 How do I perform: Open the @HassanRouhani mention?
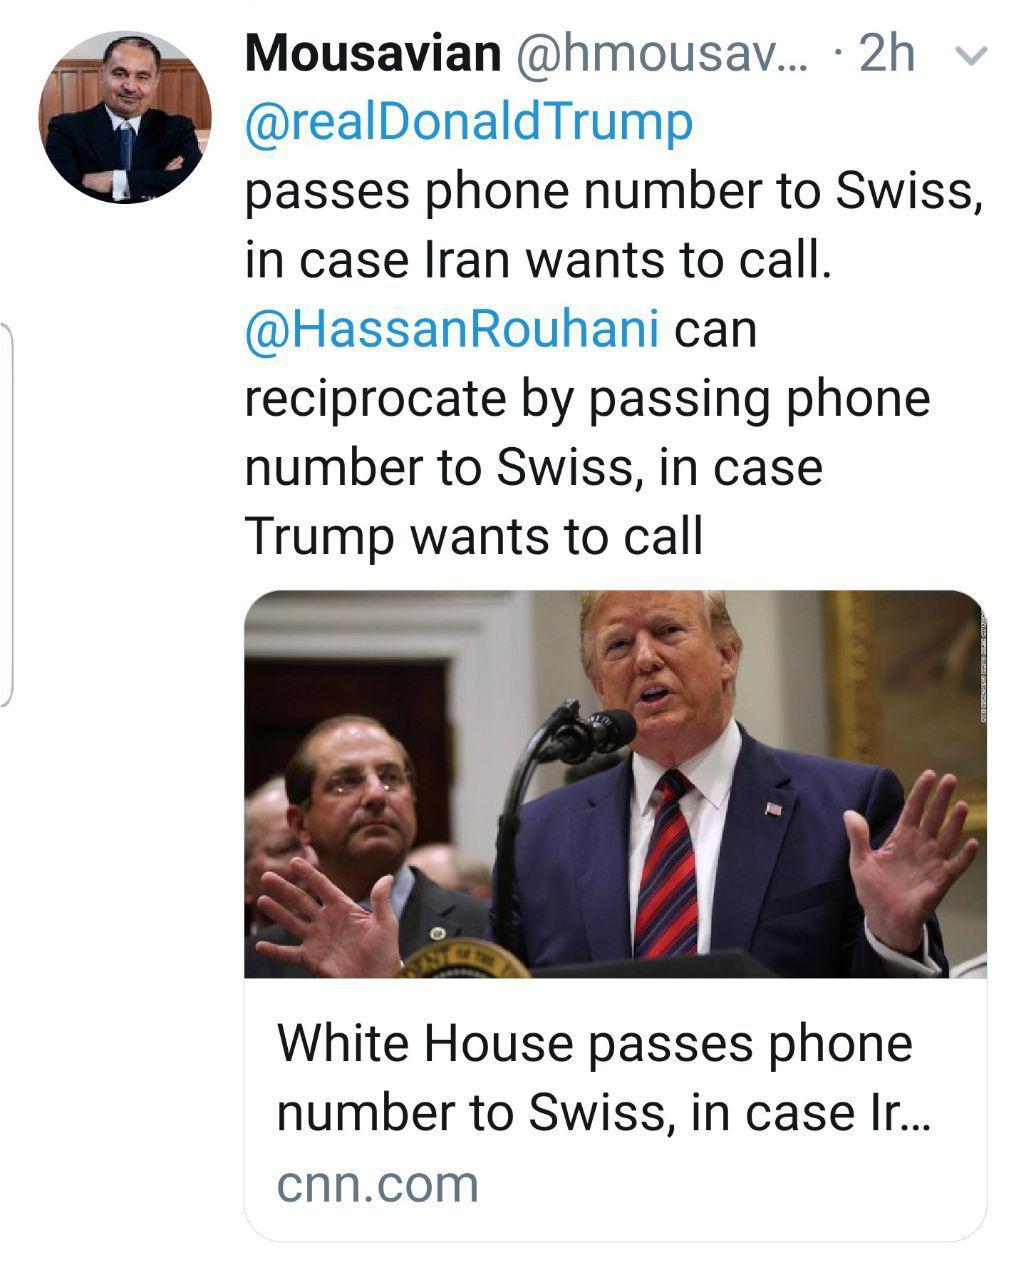click(452, 329)
